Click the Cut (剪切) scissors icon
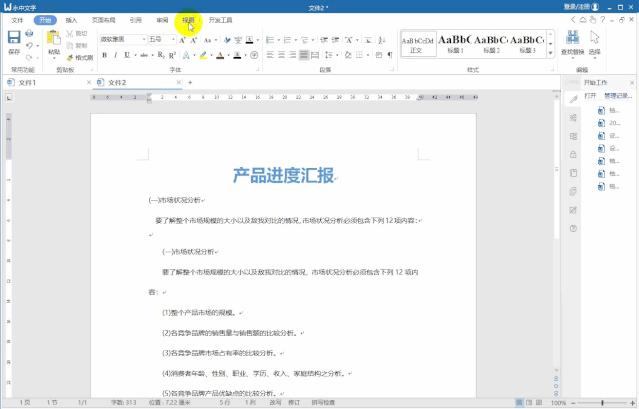 (x=70, y=33)
